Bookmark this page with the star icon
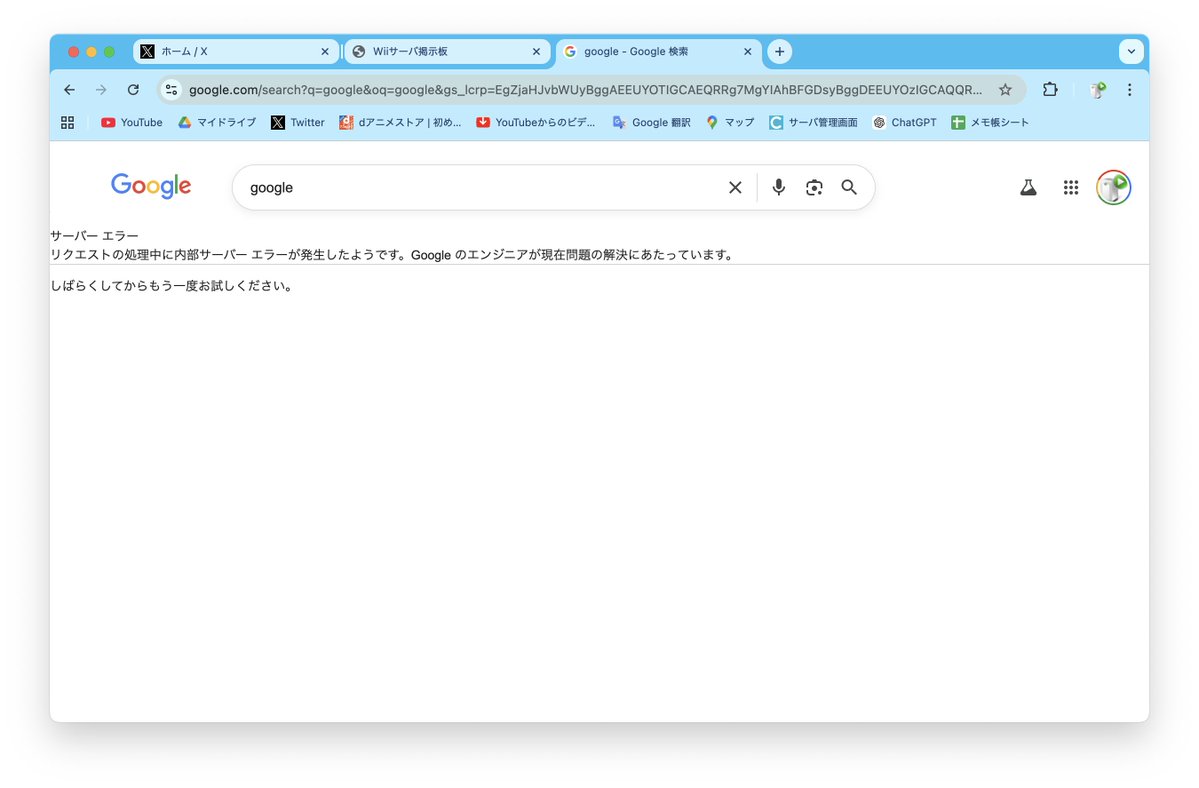The width and height of the screenshot is (1199, 788). click(x=1005, y=89)
